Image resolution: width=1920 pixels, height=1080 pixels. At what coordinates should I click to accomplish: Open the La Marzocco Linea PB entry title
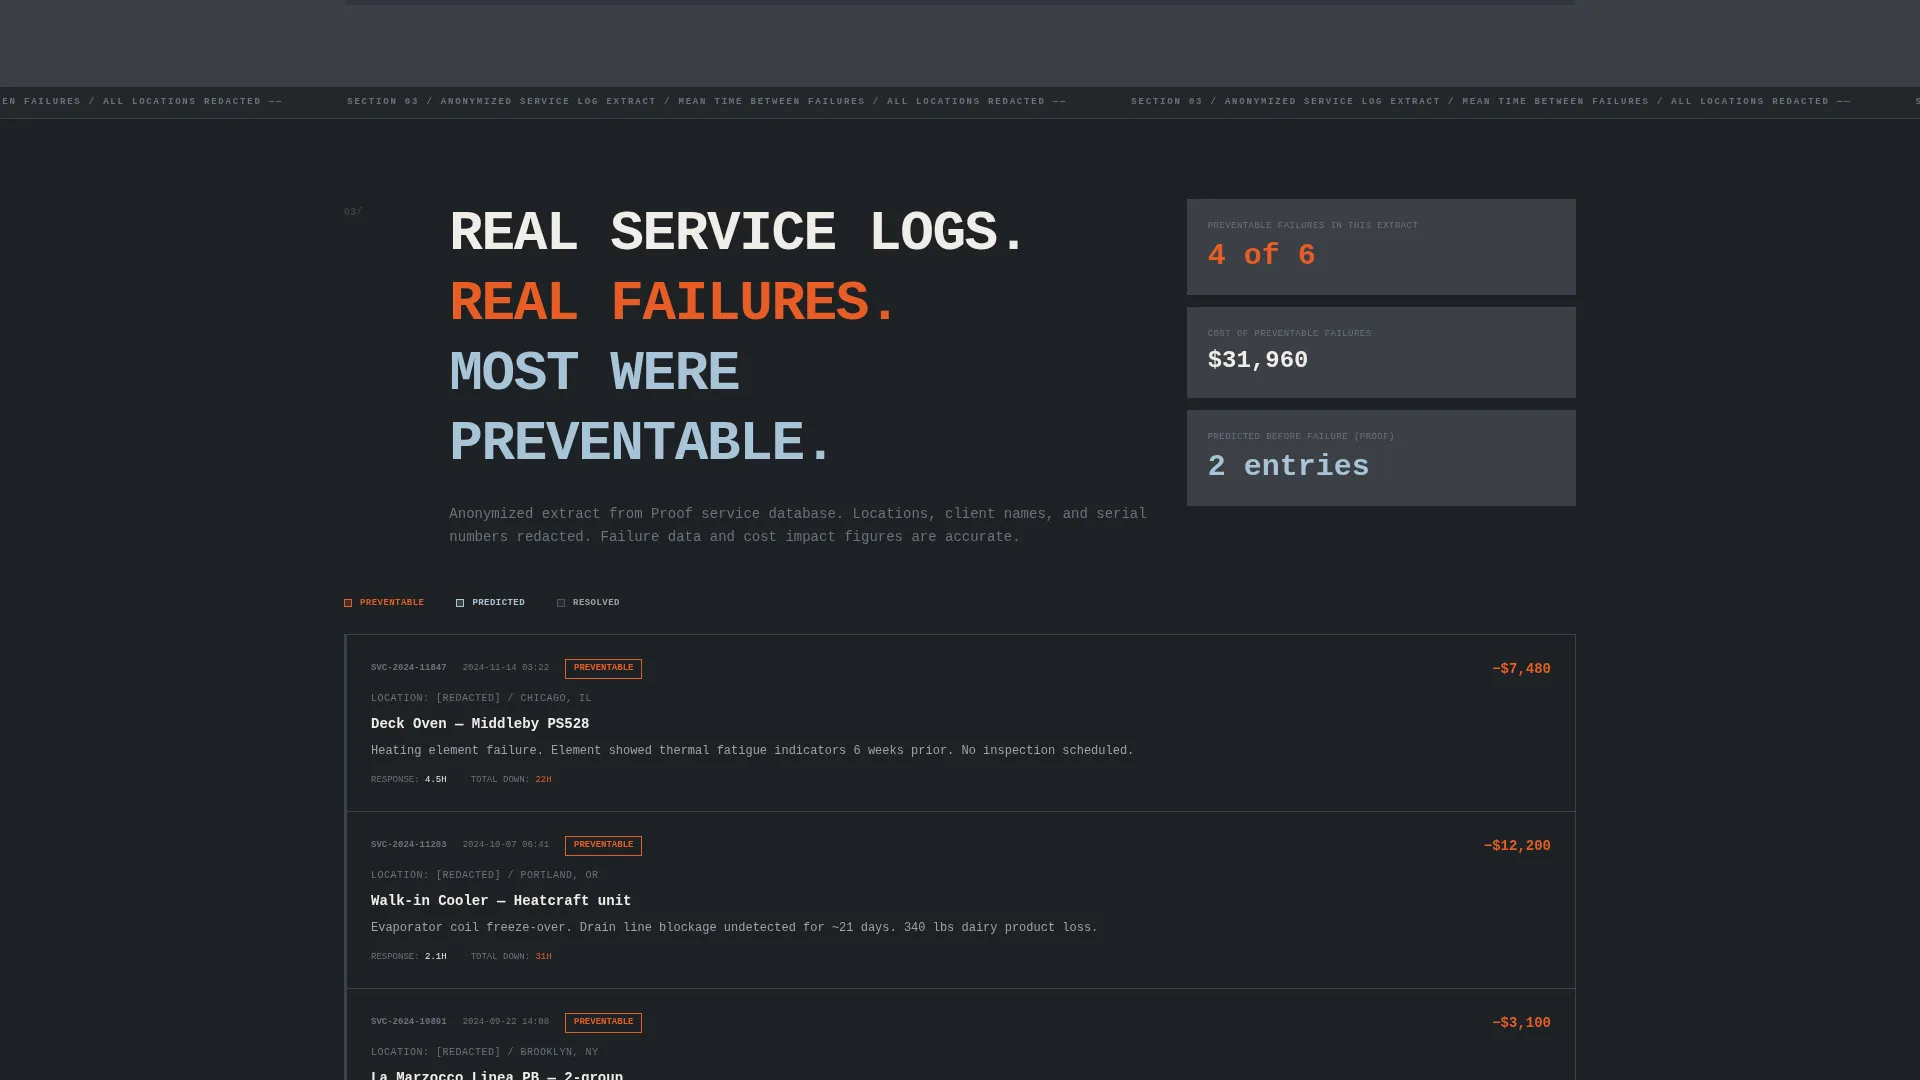pyautogui.click(x=497, y=1075)
